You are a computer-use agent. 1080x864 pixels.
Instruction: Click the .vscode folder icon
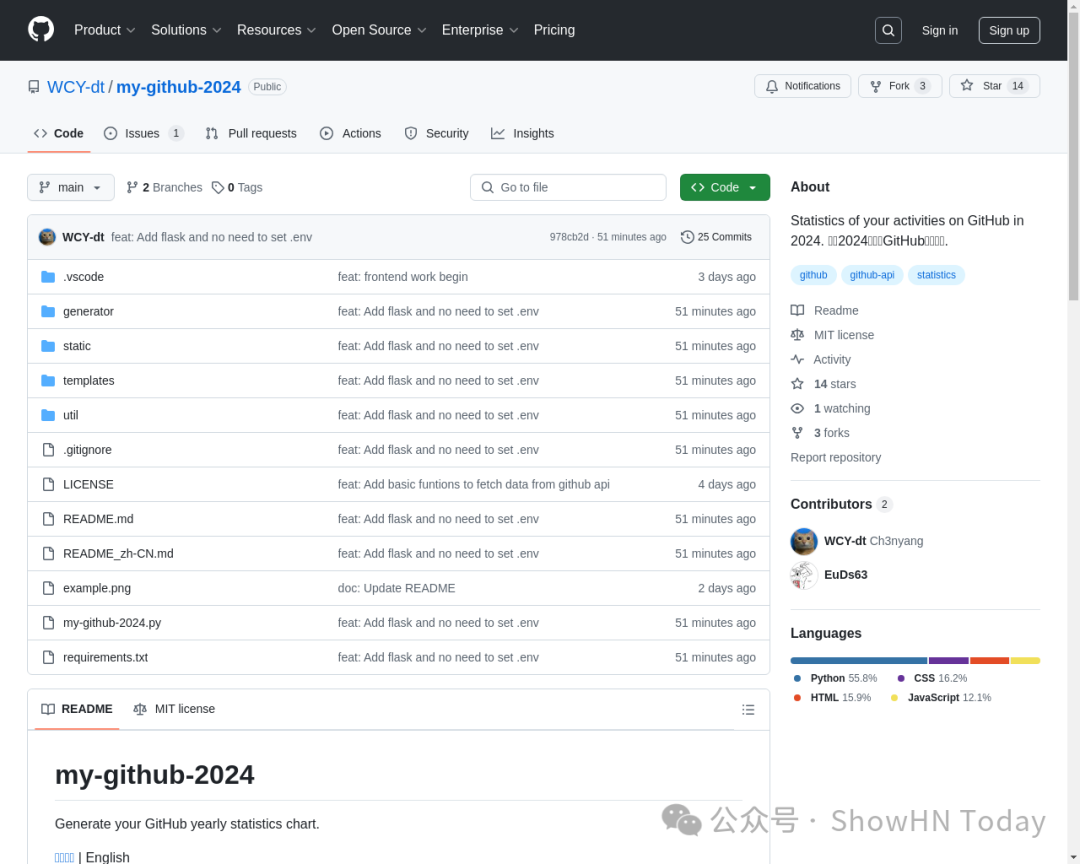[48, 277]
